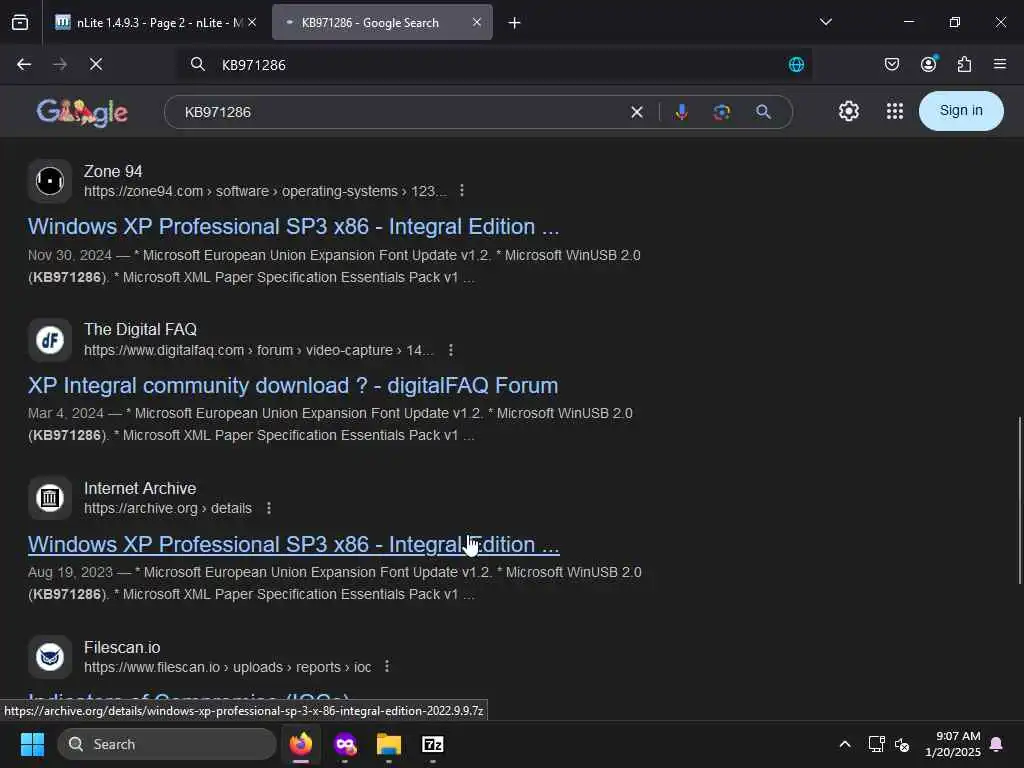Click The Digital FAQ site name

(140, 330)
